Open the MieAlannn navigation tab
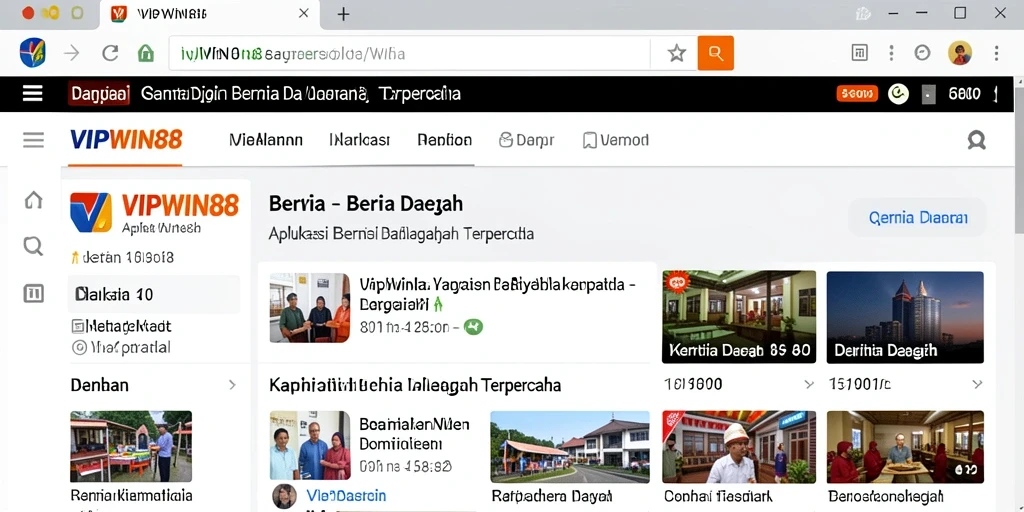1024x512 pixels. [x=266, y=140]
